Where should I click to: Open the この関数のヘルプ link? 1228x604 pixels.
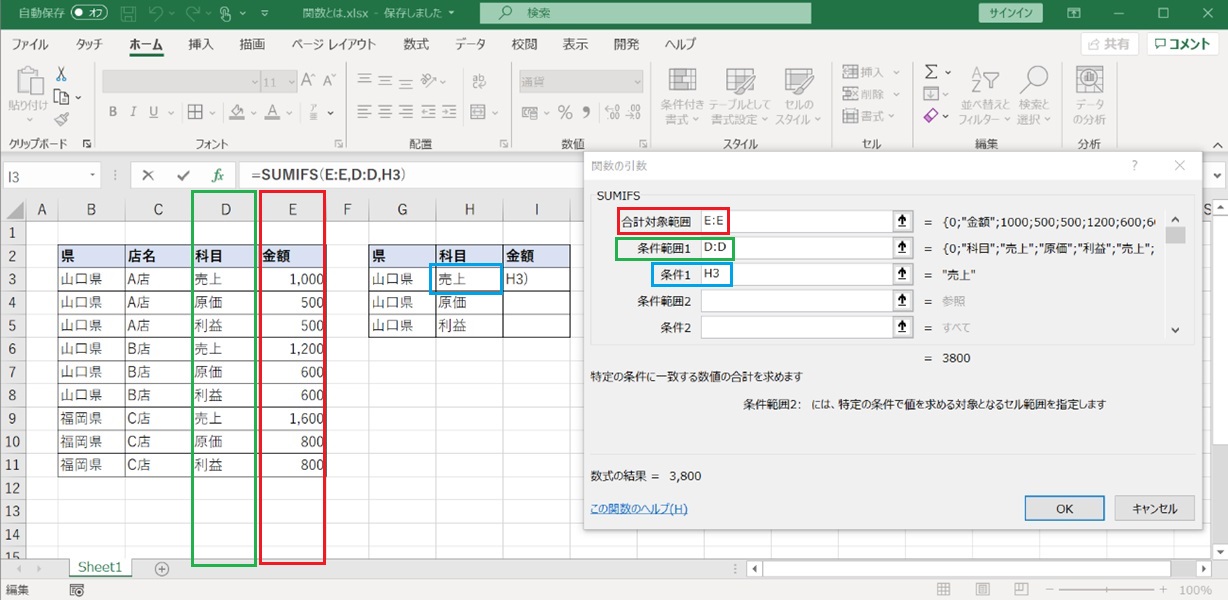point(638,509)
